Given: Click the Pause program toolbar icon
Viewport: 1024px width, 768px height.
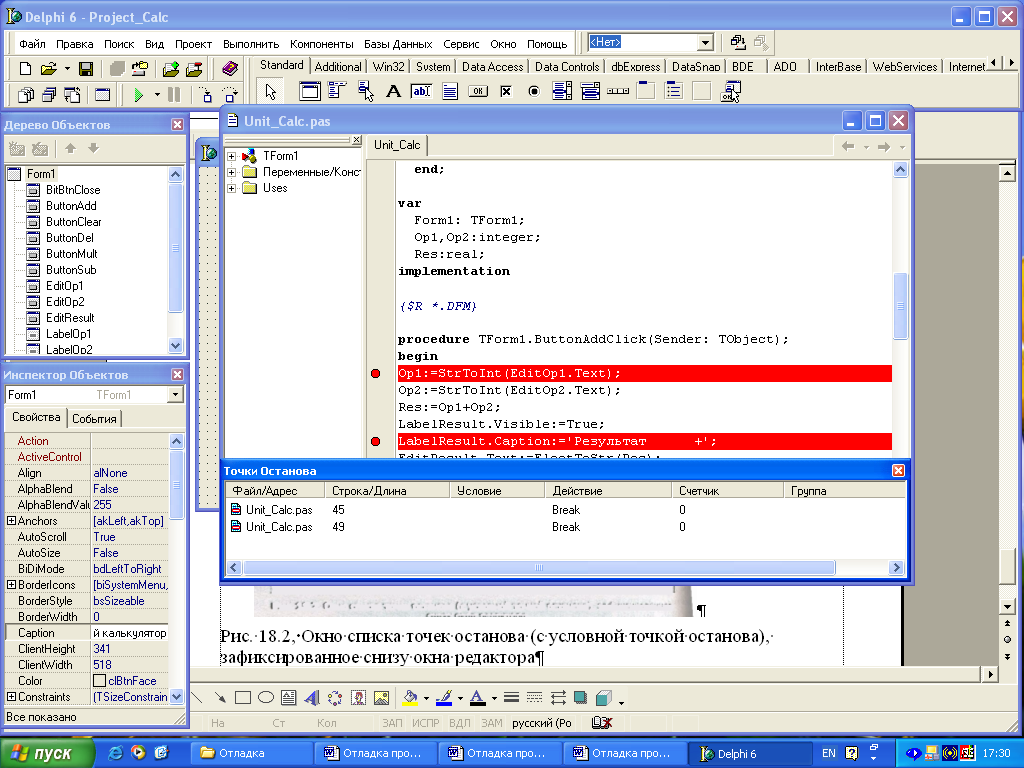Looking at the screenshot, I should 174,95.
